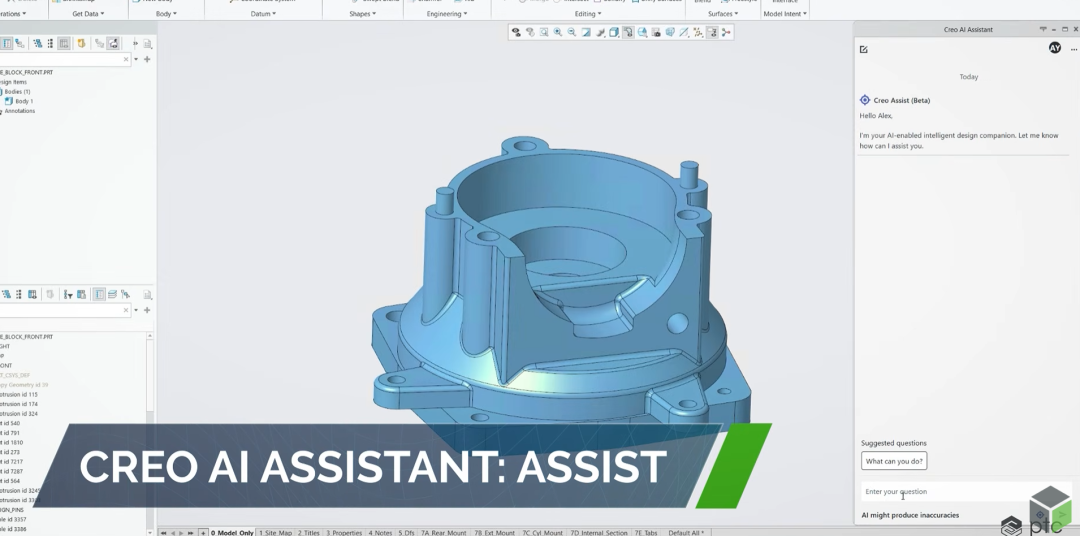
Task: Open the upper tree settings document dropdown icon
Action: 147,44
